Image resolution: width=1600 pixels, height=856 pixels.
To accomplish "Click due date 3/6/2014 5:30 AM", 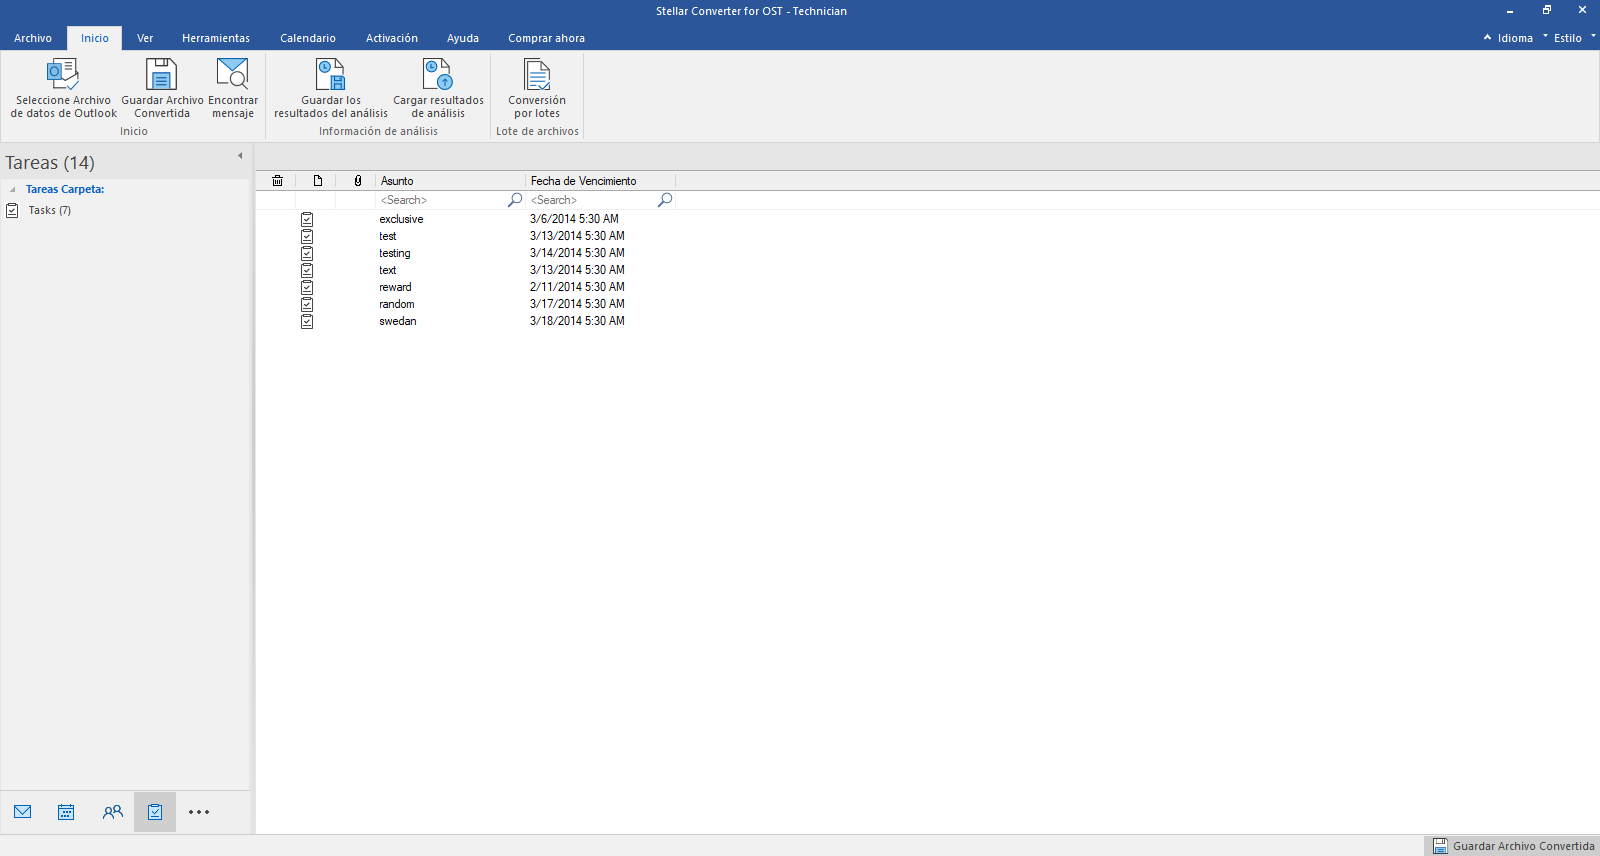I will click(574, 219).
